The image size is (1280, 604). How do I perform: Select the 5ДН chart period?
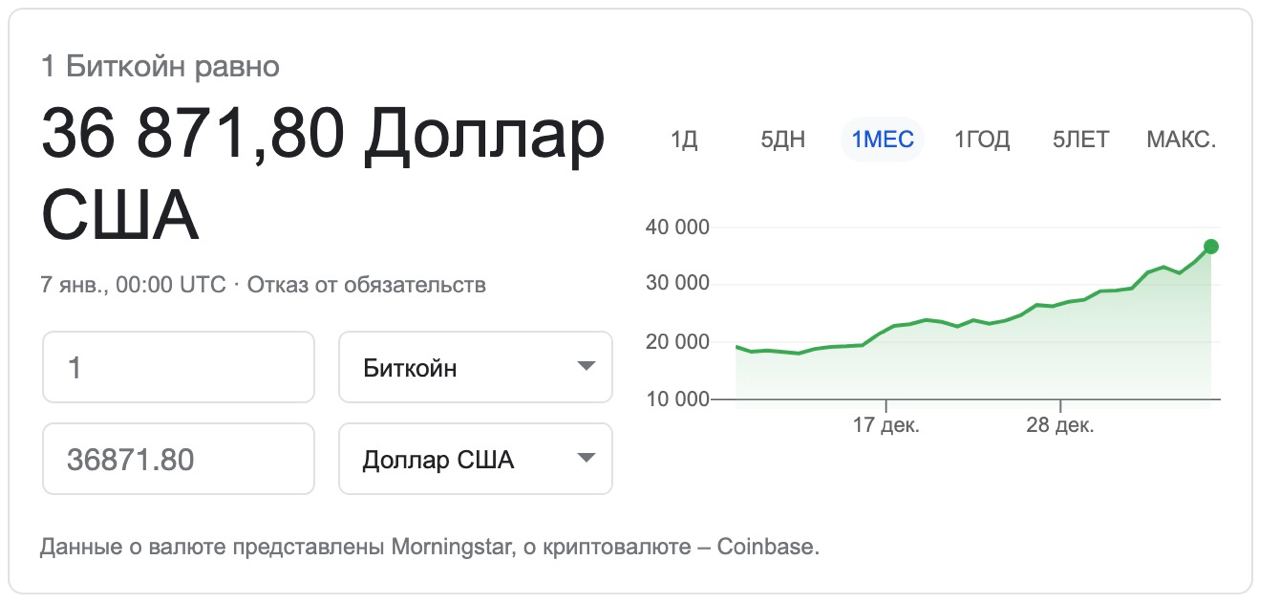click(783, 139)
